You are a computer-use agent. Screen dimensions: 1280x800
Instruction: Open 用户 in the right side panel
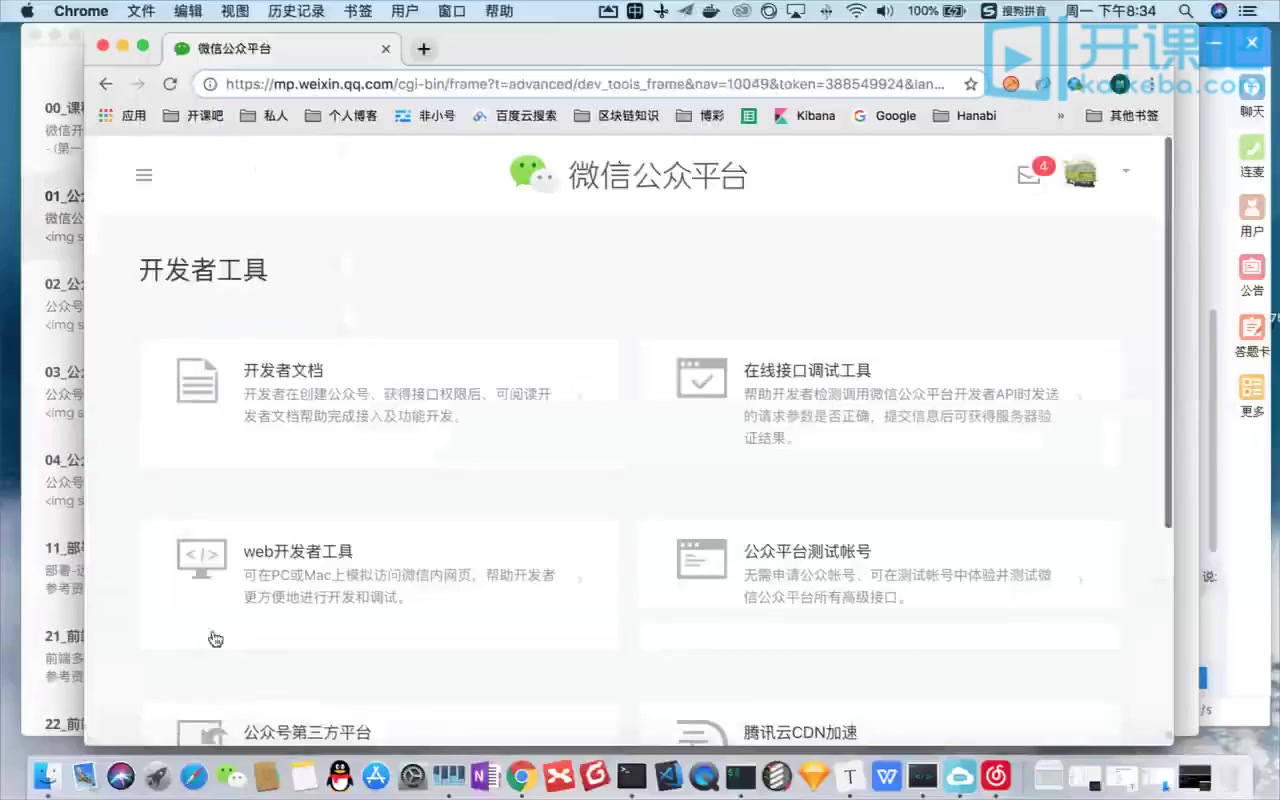[1252, 216]
